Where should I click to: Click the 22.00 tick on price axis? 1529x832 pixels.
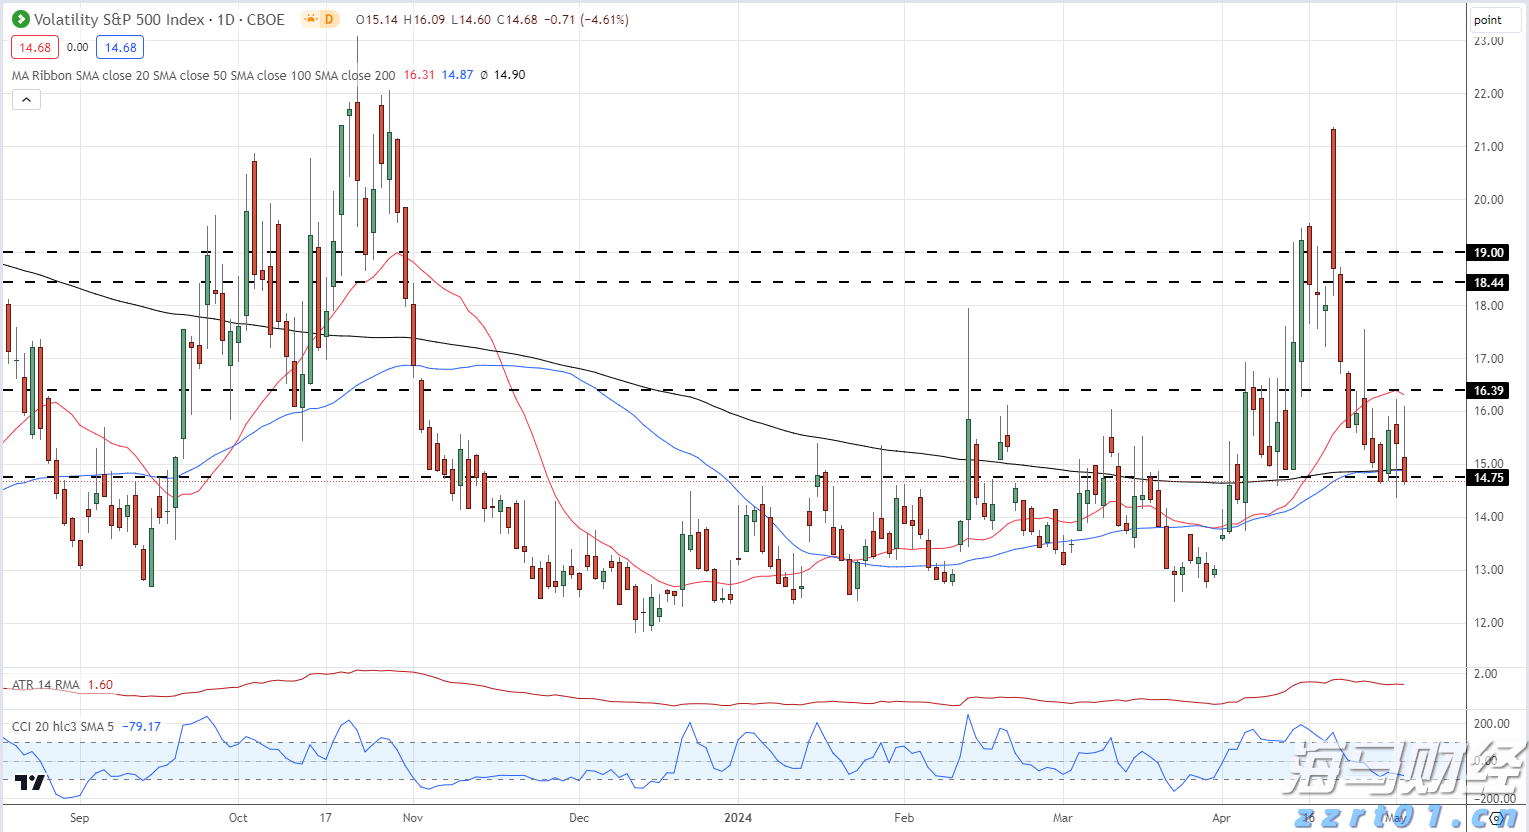click(1488, 94)
